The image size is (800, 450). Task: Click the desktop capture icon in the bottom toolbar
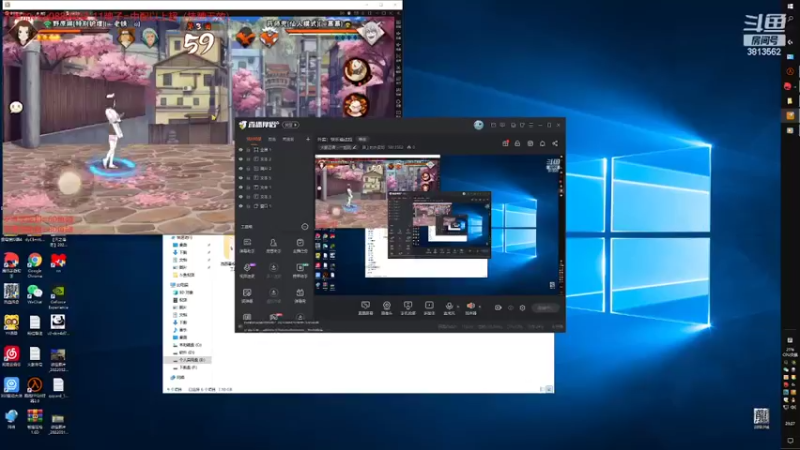[365, 307]
